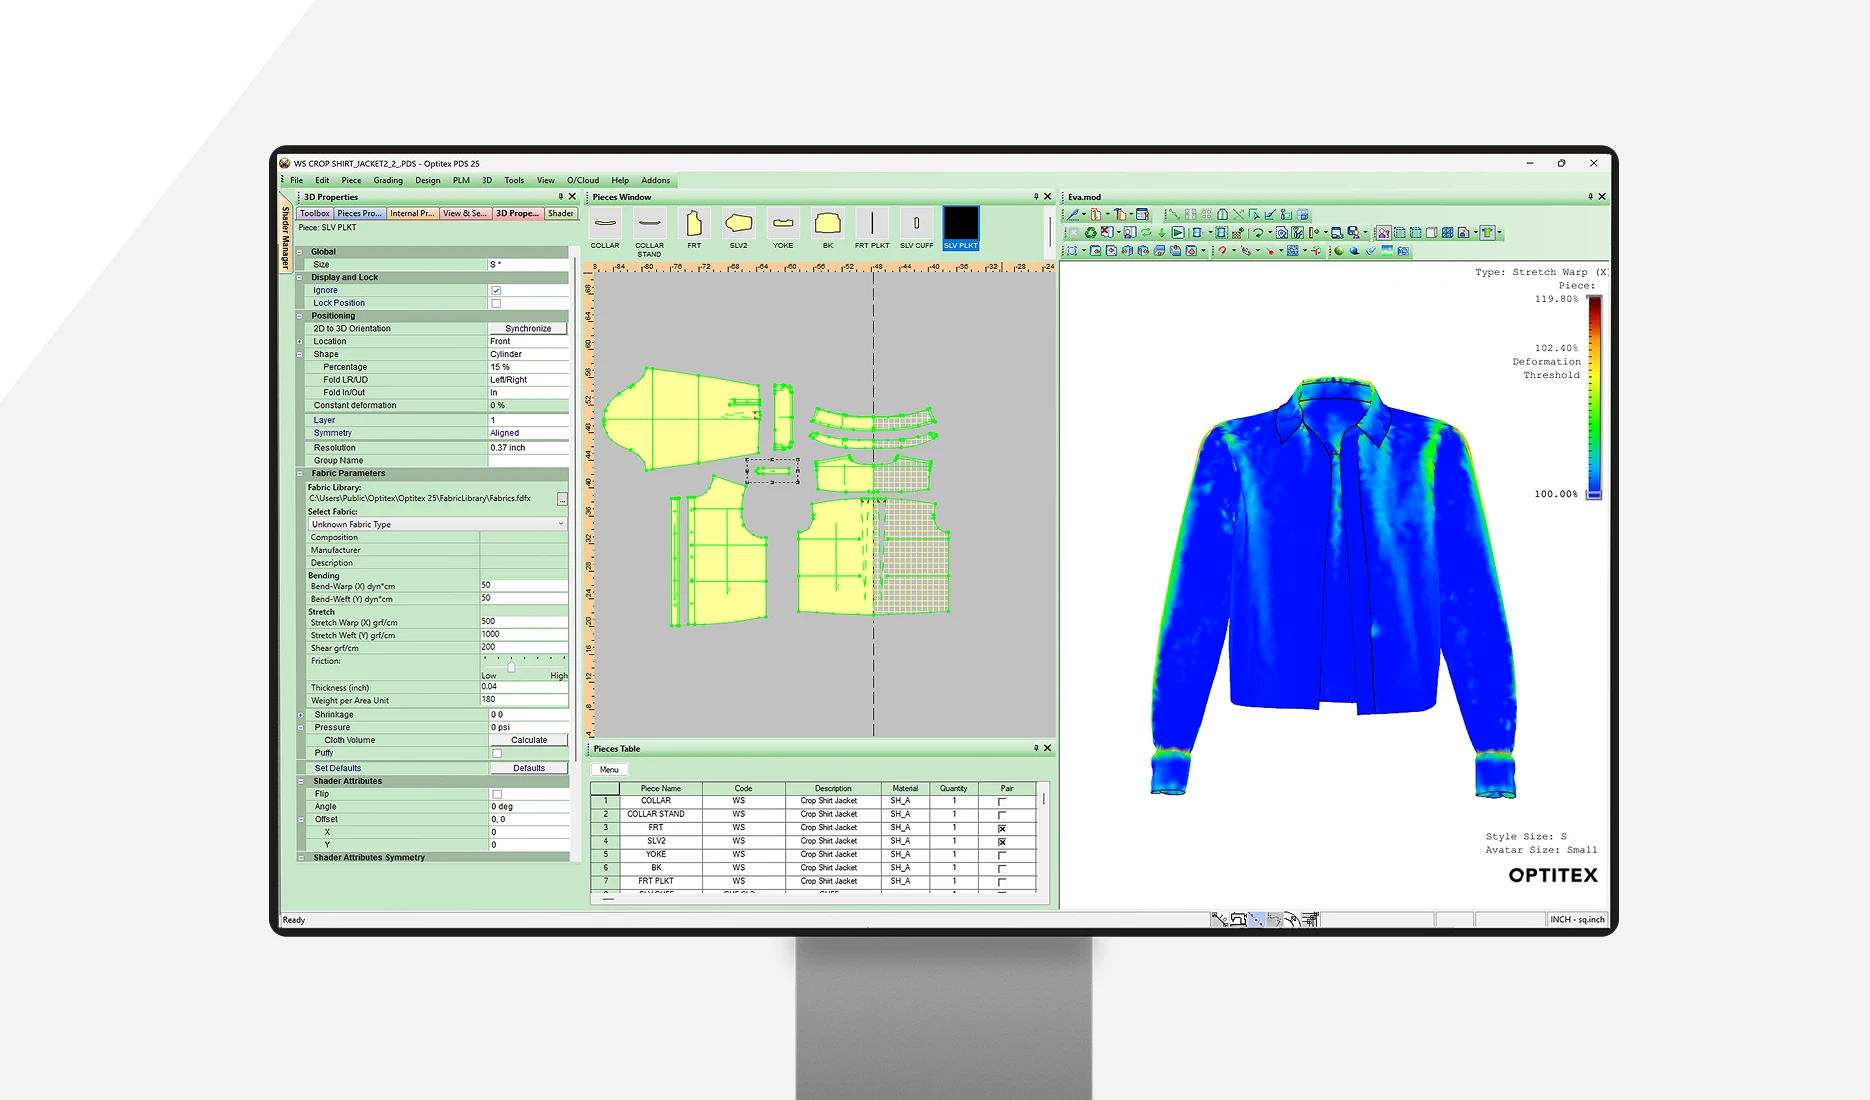Click the green sphere icon in 3D toolbar
Image resolution: width=1870 pixels, height=1100 pixels.
click(x=1339, y=251)
